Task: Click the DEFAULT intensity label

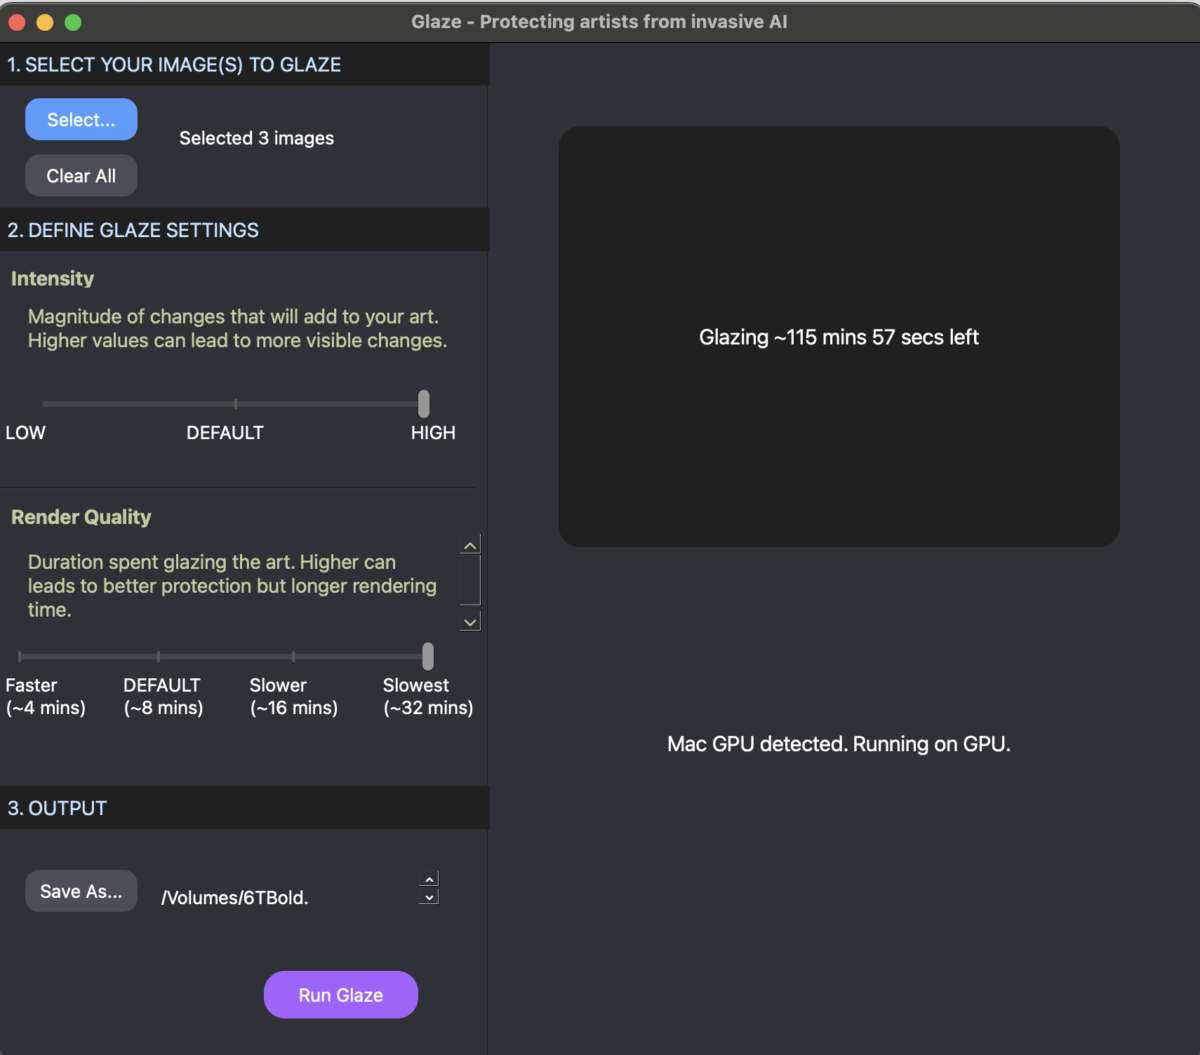Action: 225,433
